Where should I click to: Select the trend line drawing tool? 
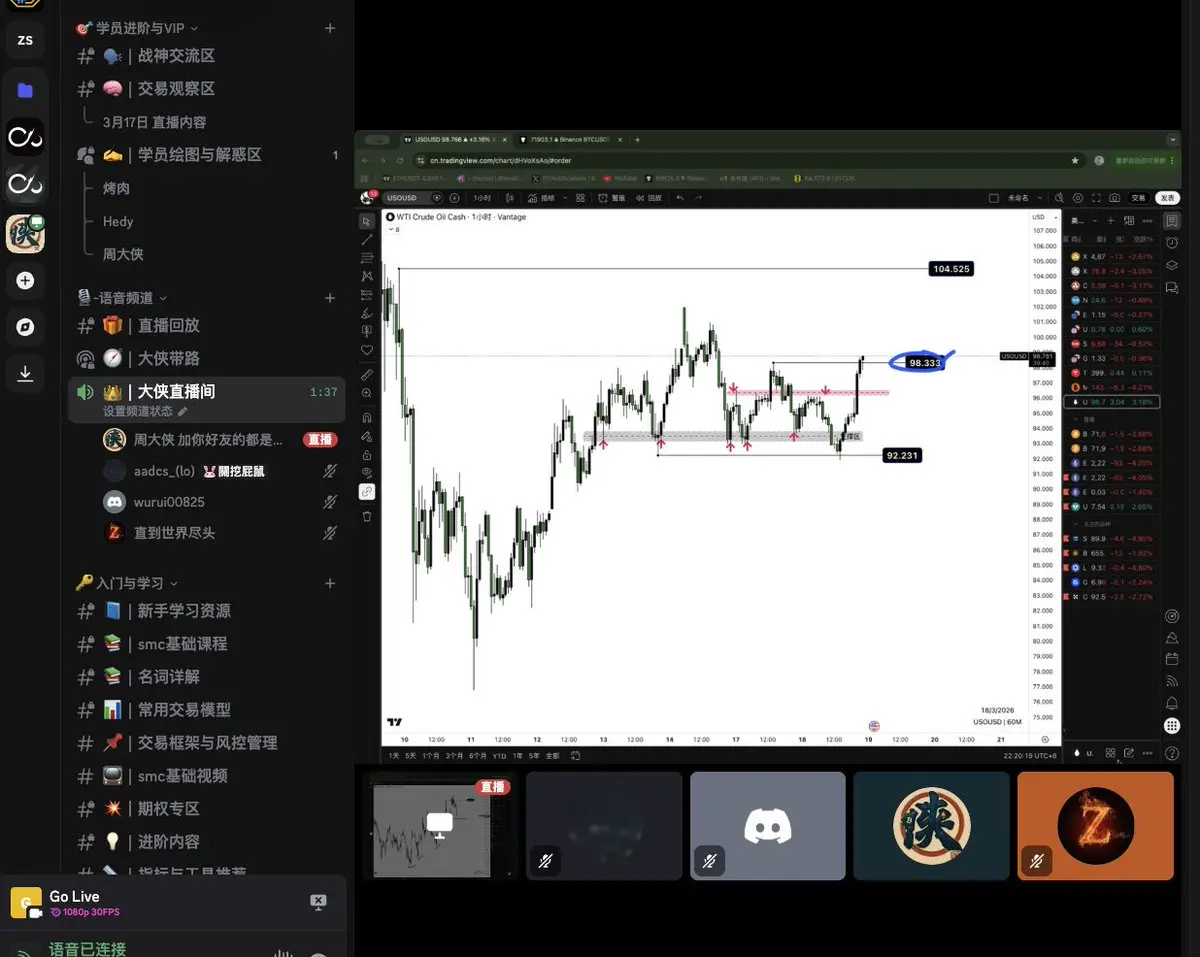[x=367, y=240]
